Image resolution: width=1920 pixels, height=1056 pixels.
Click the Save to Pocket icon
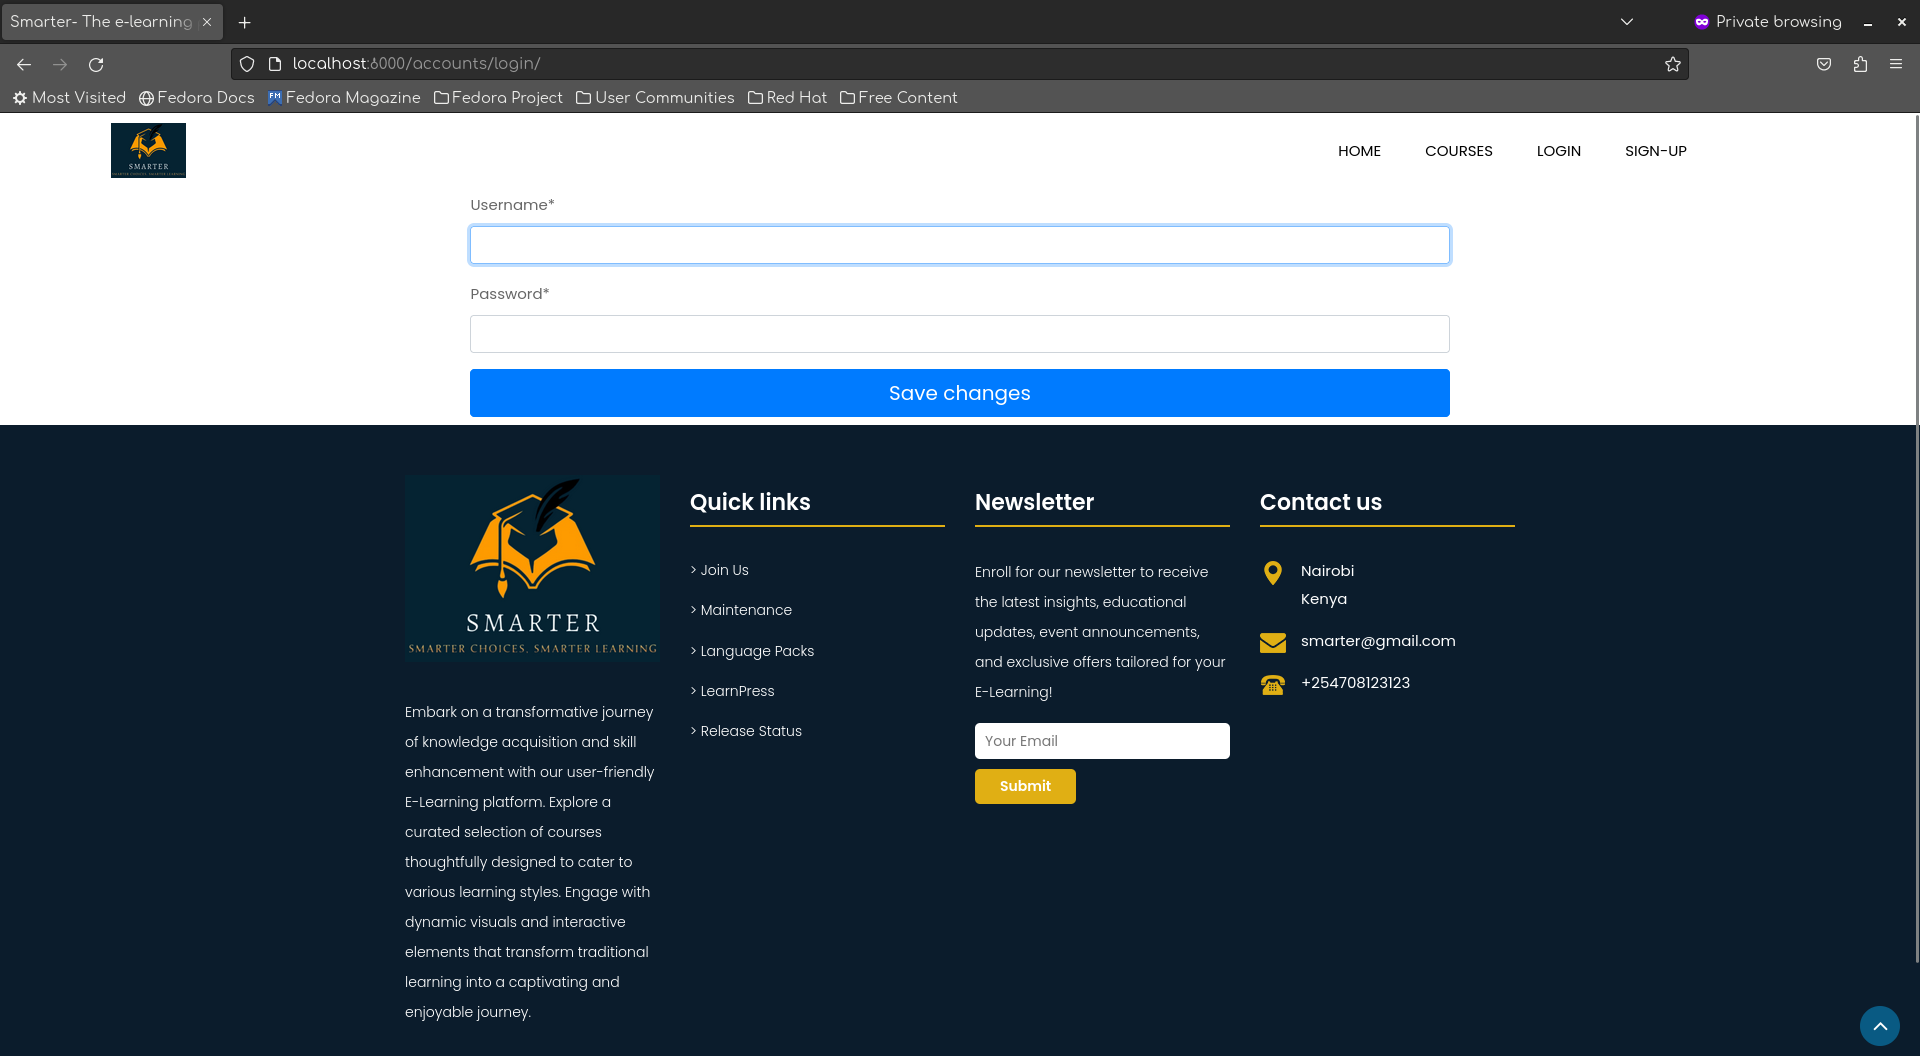pyautogui.click(x=1824, y=65)
